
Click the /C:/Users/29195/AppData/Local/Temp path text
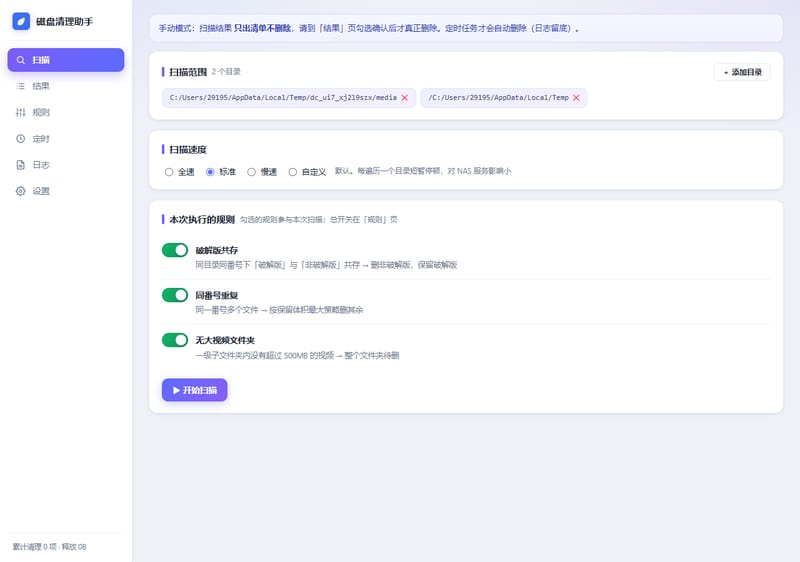click(x=498, y=98)
